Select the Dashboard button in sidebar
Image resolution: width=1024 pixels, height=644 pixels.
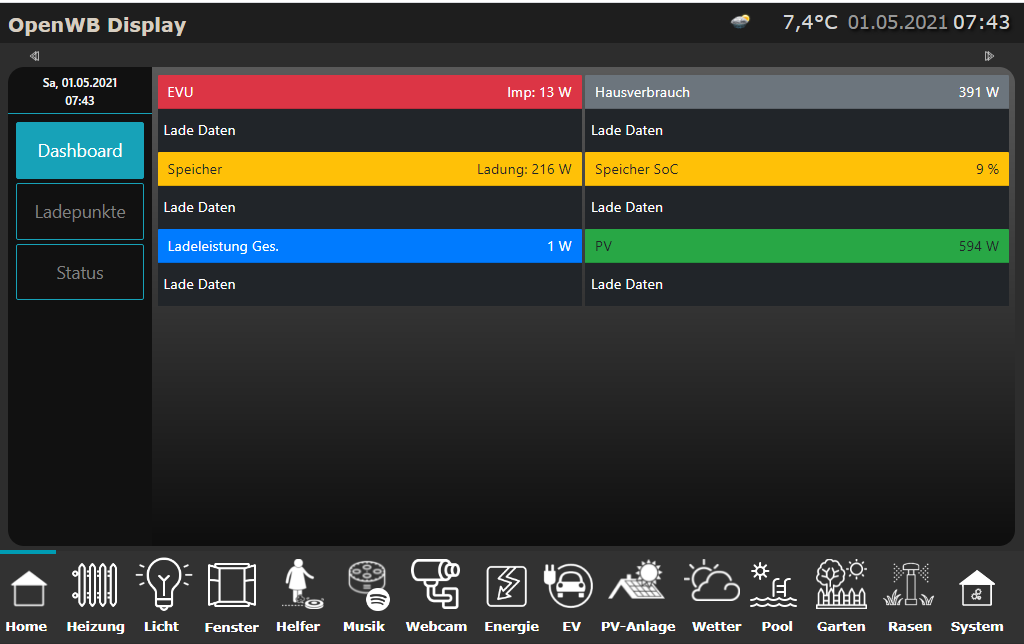(x=80, y=151)
